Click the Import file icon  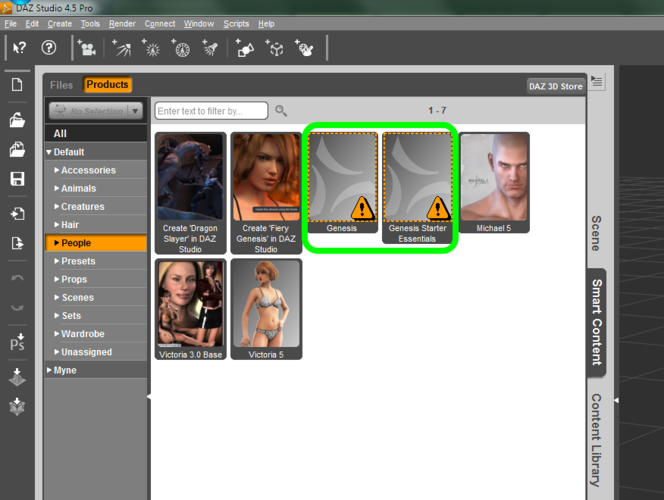17,214
